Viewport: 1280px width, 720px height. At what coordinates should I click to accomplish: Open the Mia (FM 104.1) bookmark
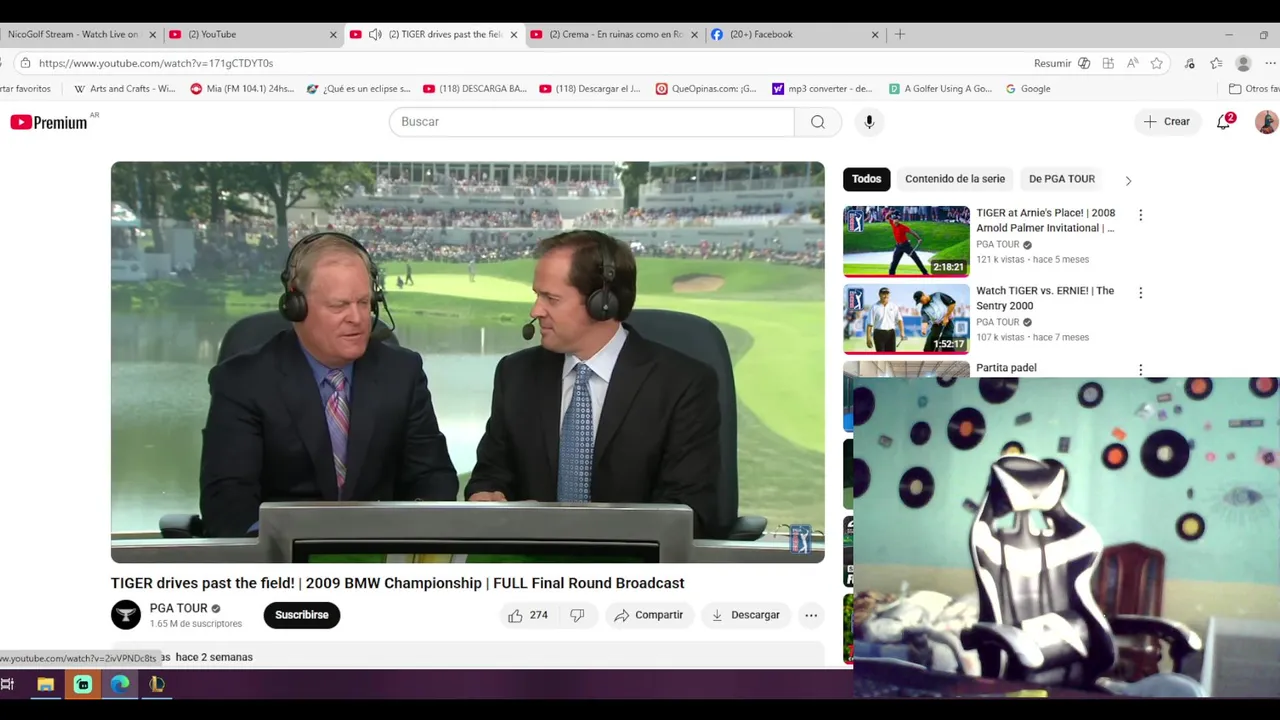click(242, 89)
